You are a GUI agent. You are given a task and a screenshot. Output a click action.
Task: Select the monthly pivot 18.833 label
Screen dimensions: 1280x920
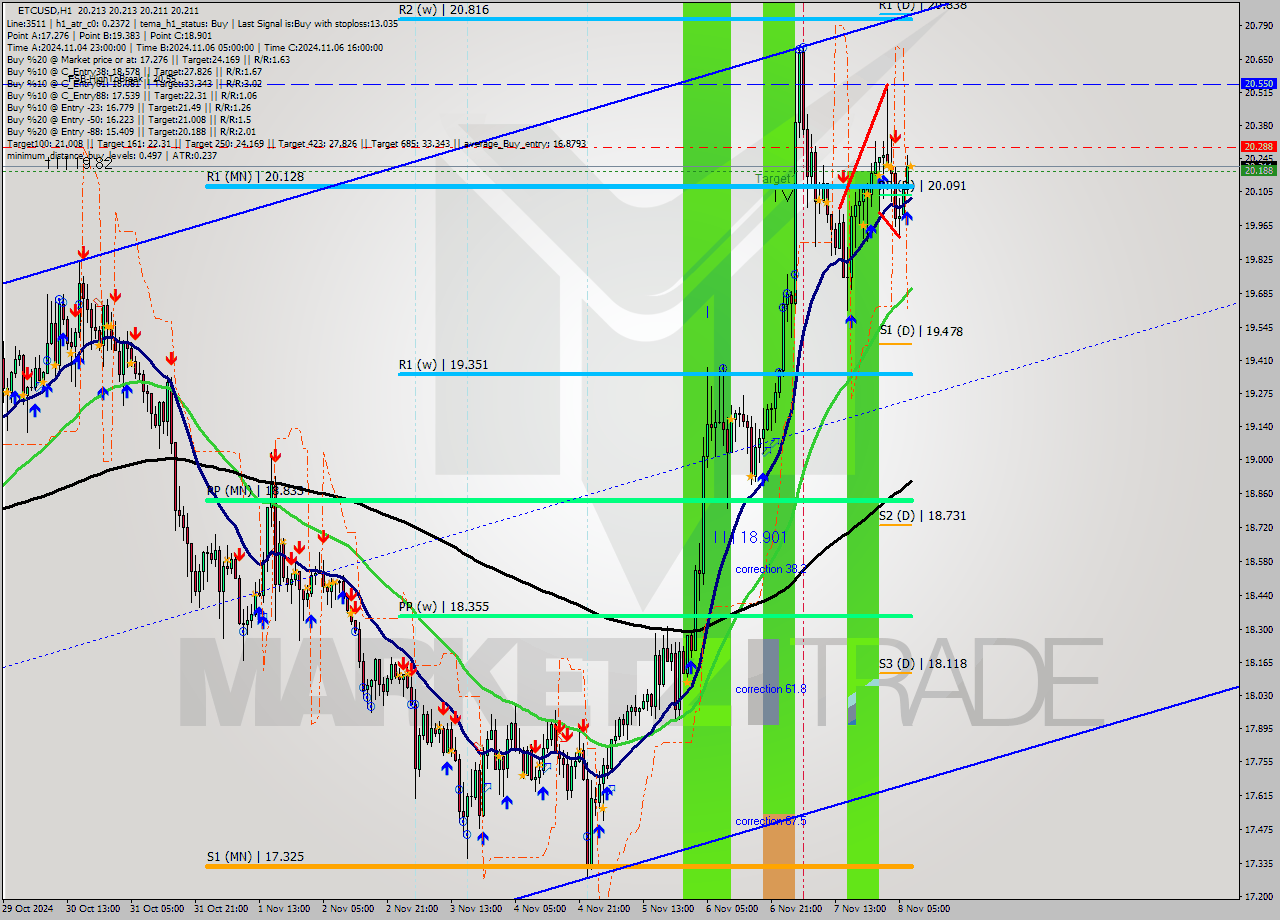click(x=255, y=491)
